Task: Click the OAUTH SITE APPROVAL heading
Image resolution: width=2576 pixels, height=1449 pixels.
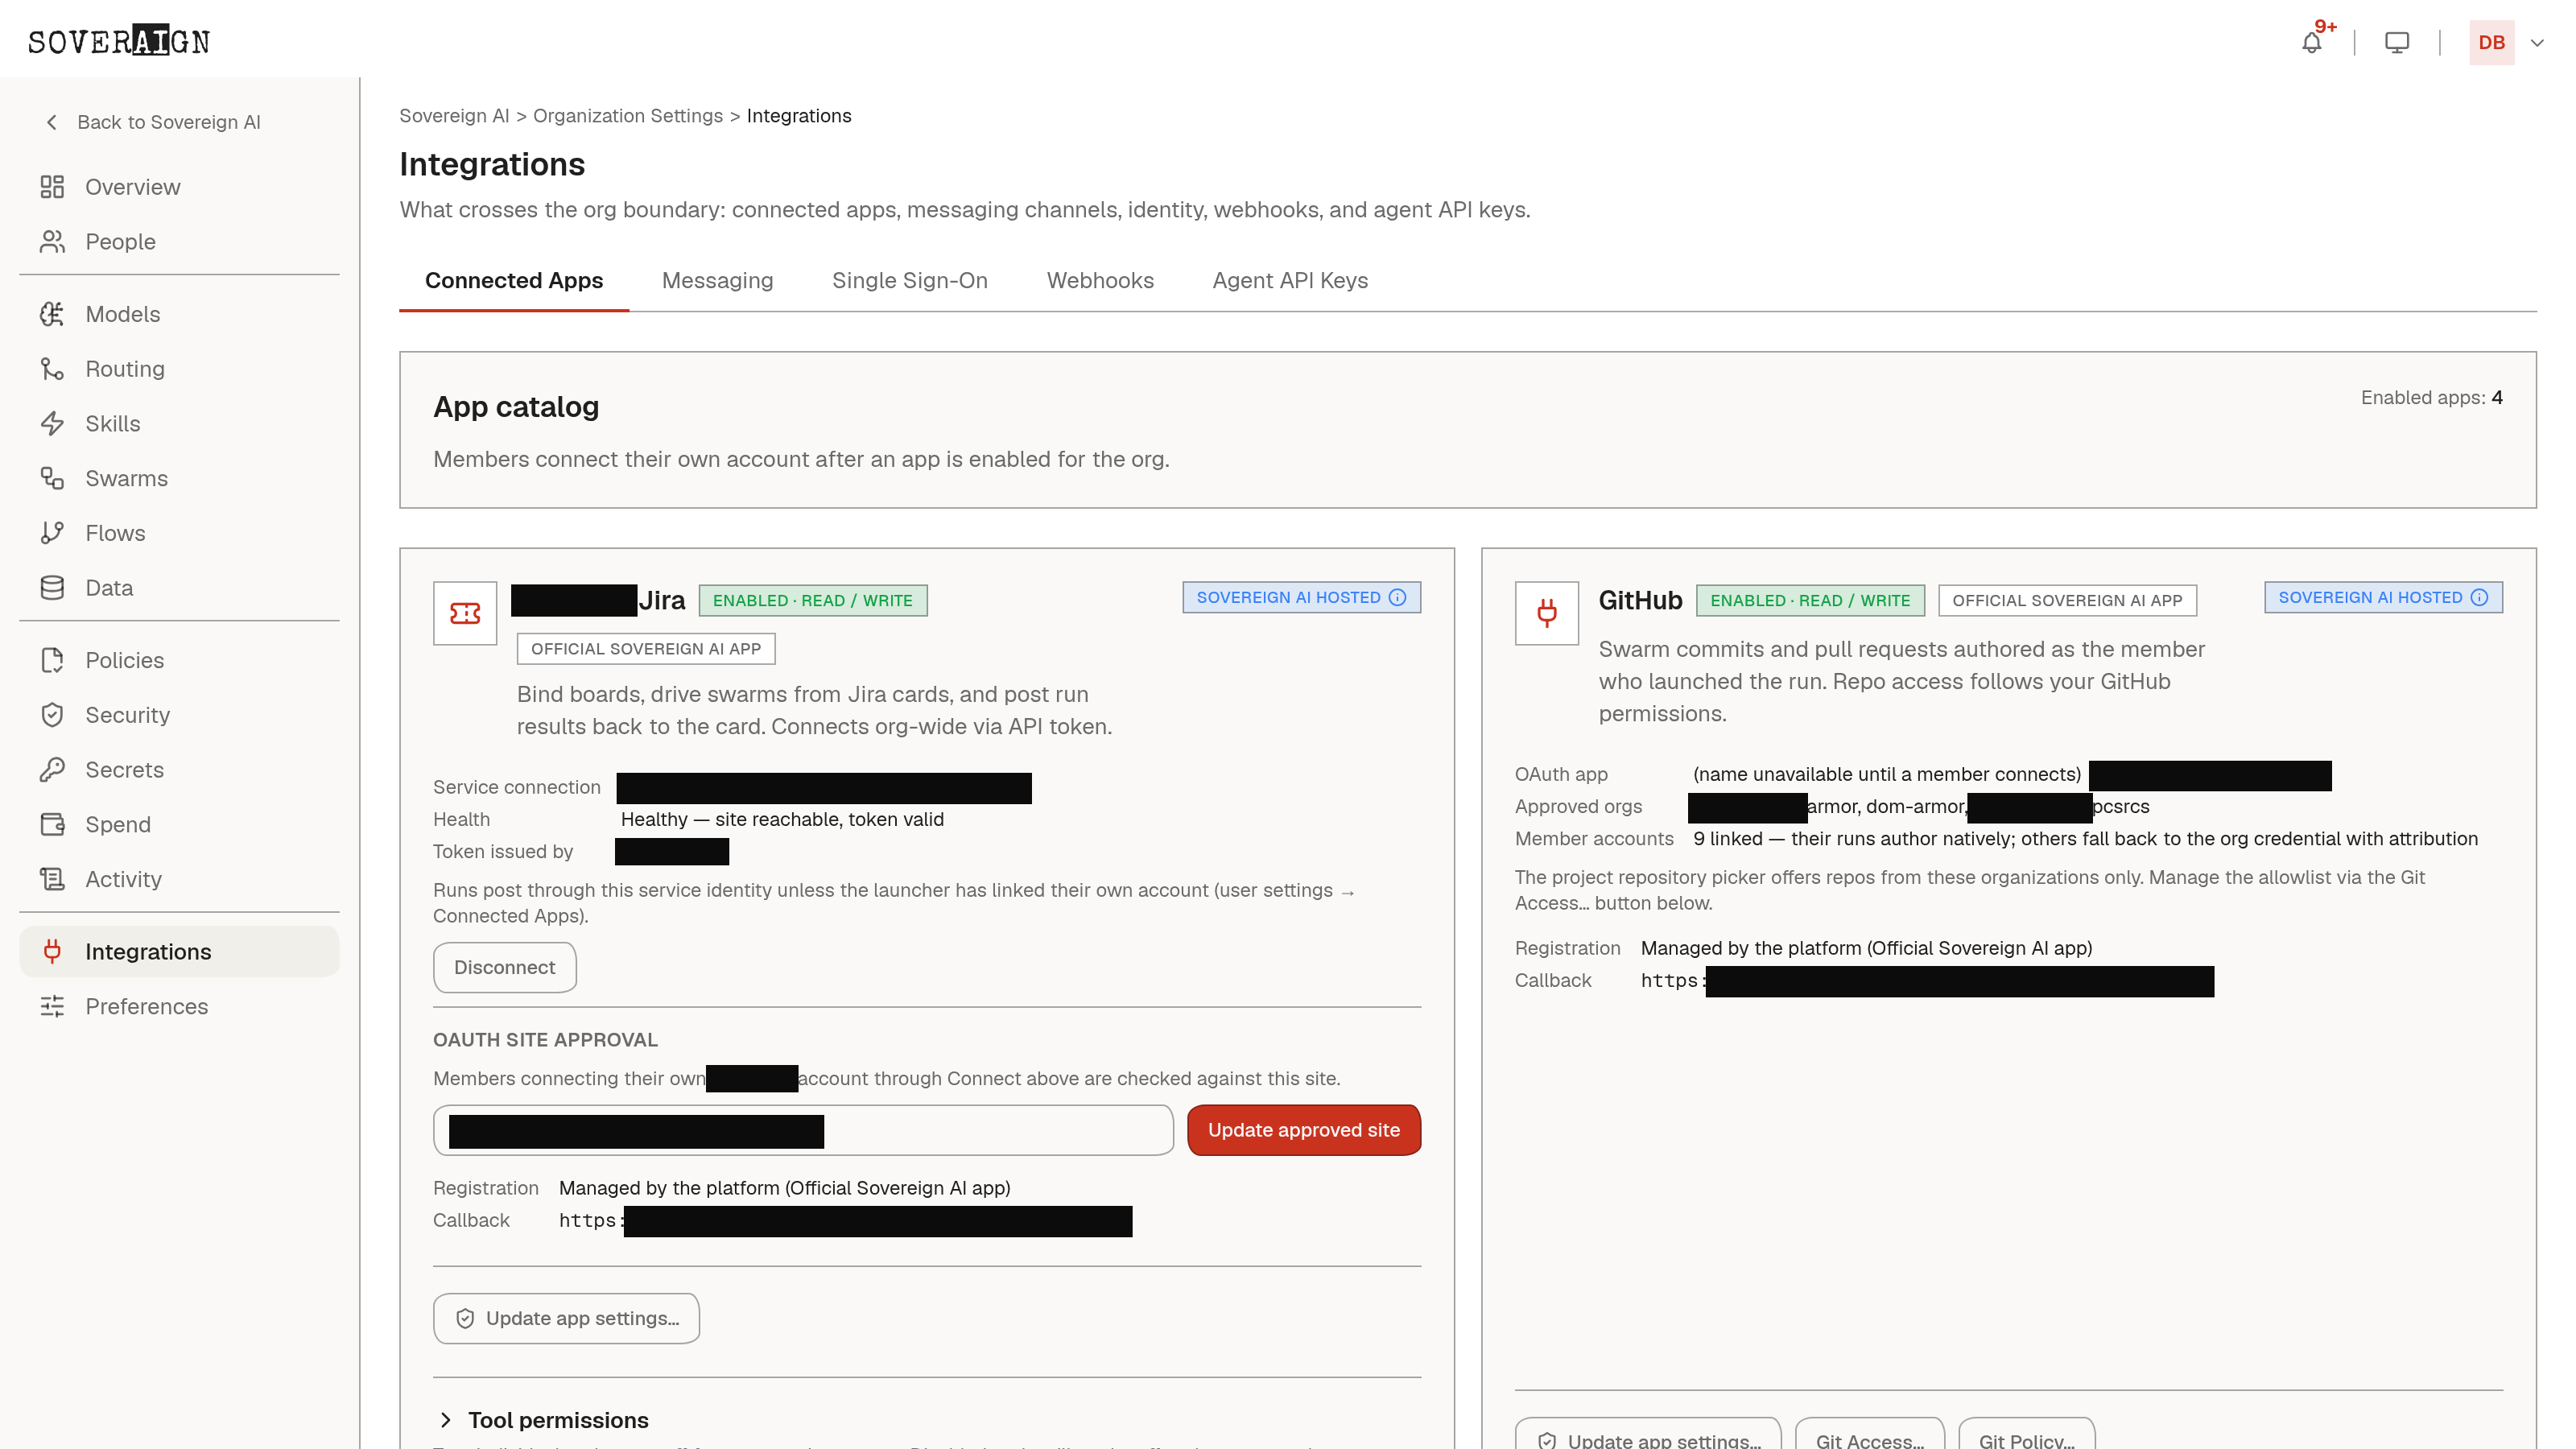Action: (545, 1040)
